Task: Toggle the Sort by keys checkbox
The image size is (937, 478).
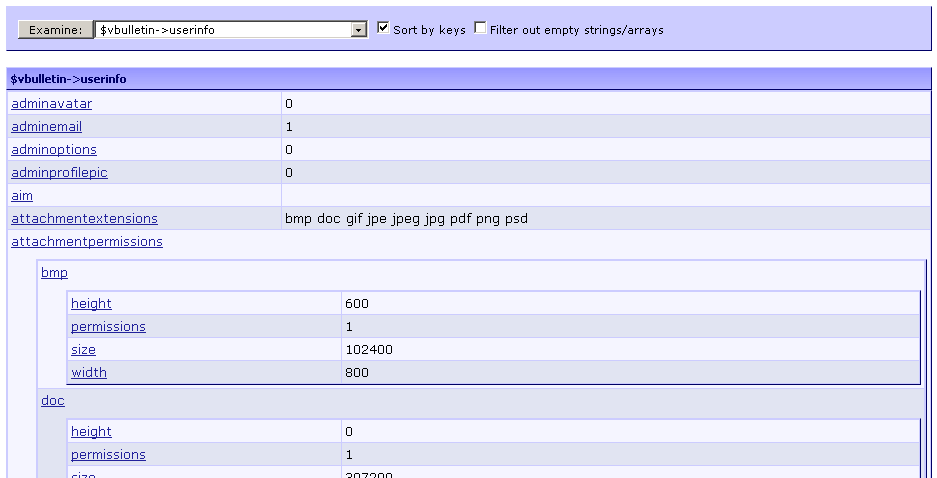Action: click(384, 29)
